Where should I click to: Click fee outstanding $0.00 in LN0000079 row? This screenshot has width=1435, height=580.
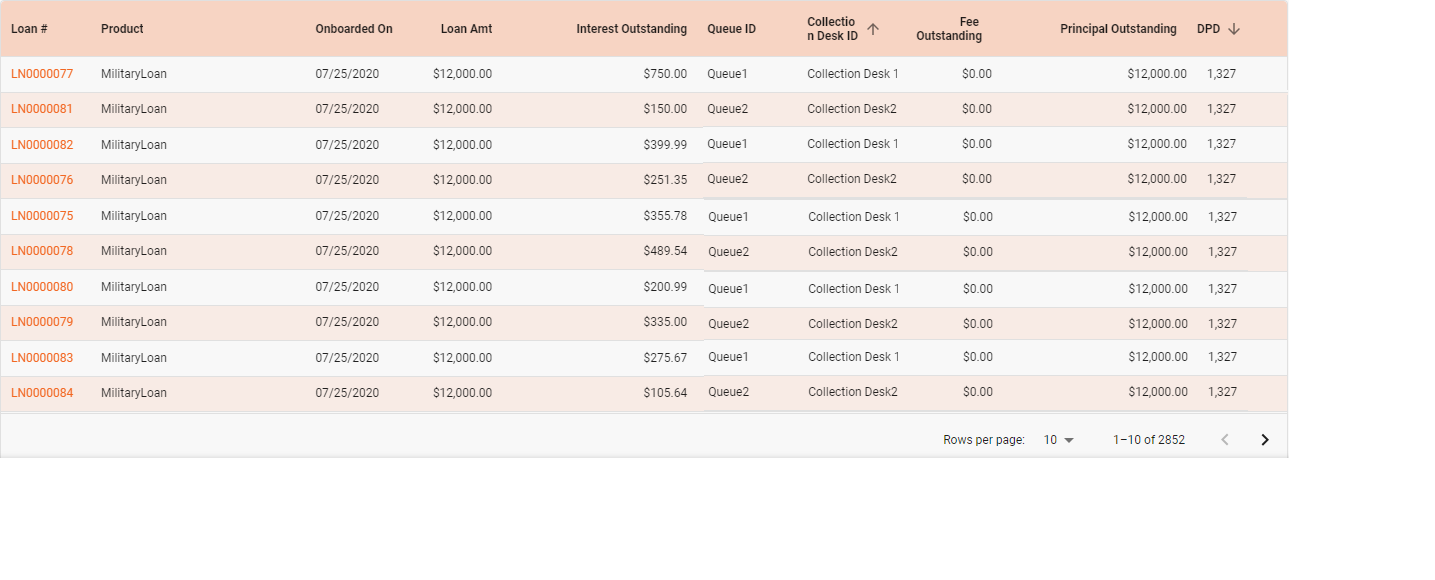click(978, 324)
